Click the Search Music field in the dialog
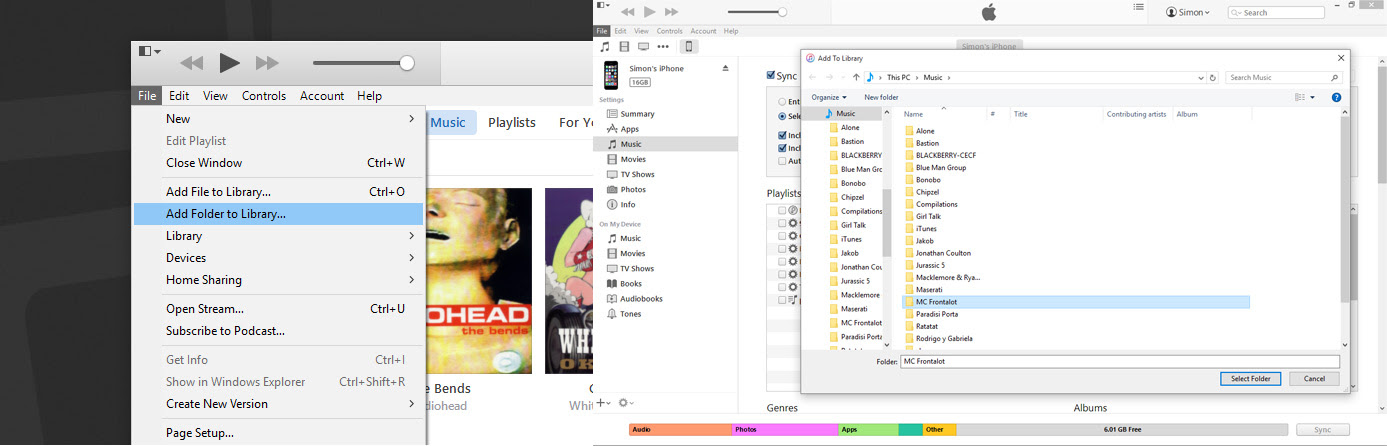The height and width of the screenshot is (446, 1387). [1284, 77]
